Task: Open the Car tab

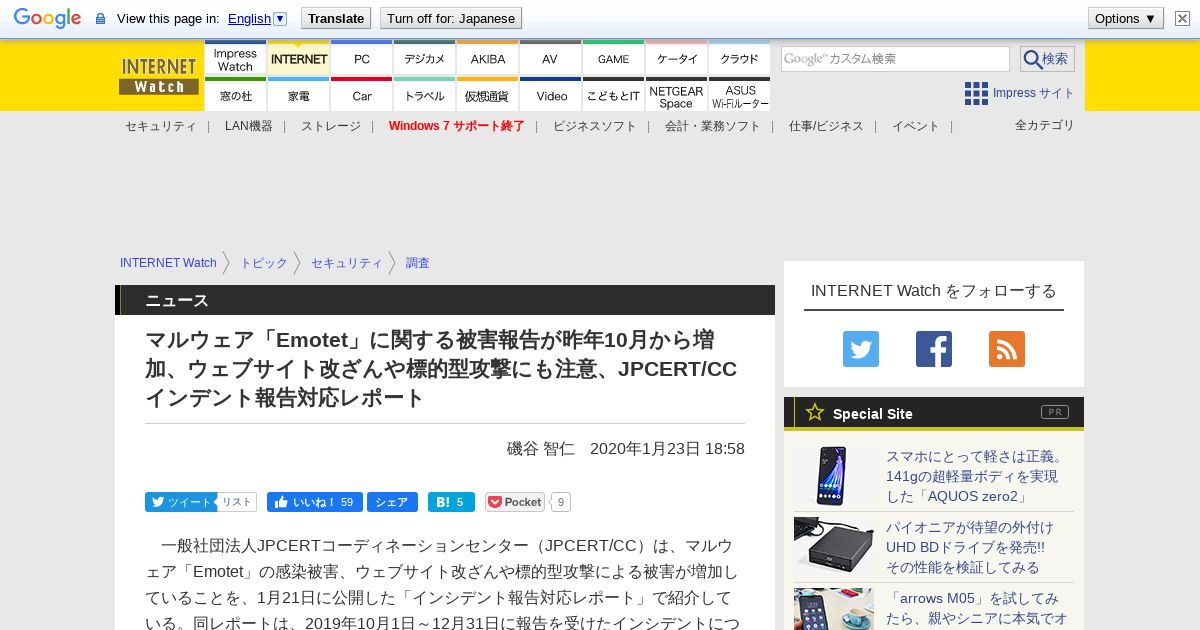Action: [x=362, y=95]
